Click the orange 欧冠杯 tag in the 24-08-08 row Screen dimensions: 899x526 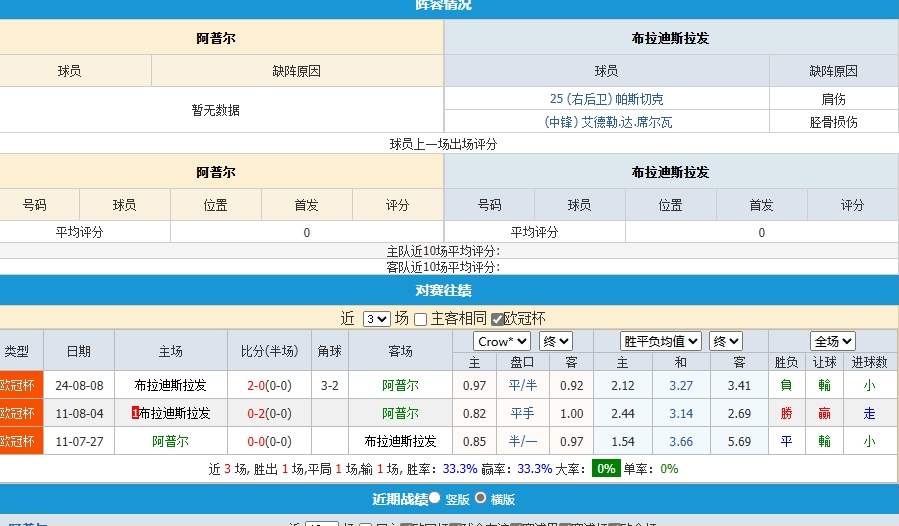[17, 385]
